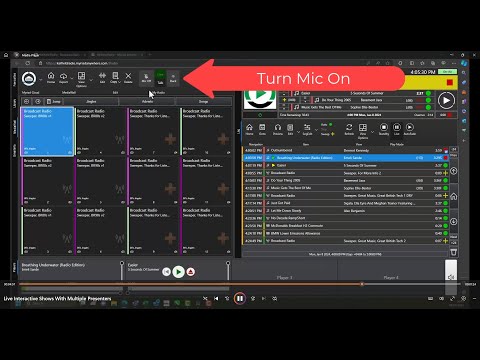Toggle the green Talk button
This screenshot has height=360, width=480.
pyautogui.click(x=160, y=78)
